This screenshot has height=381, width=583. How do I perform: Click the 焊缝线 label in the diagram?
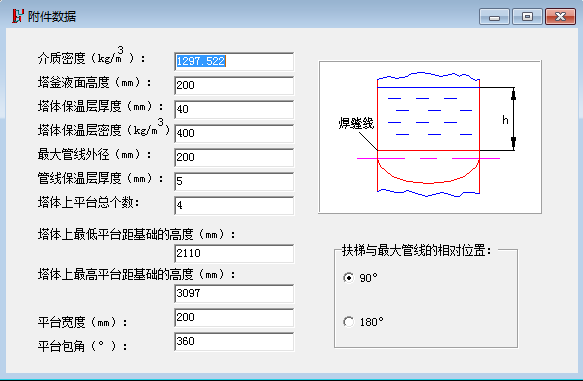356,123
